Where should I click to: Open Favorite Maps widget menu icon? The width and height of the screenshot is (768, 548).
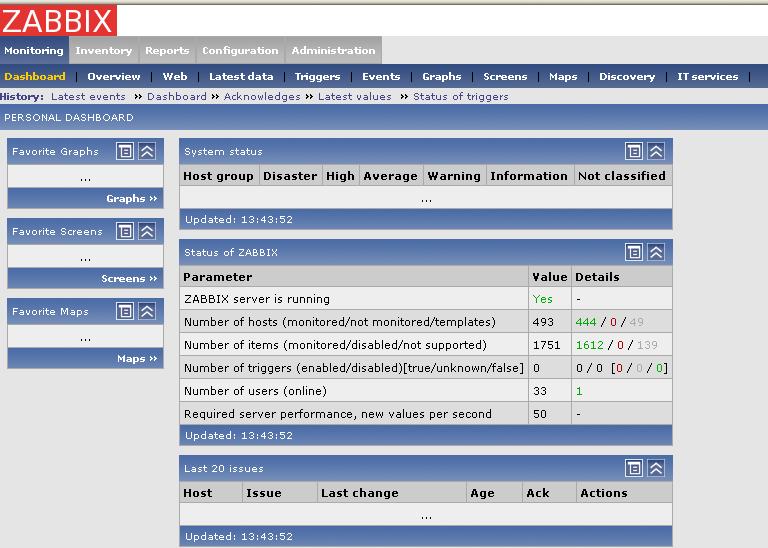[x=125, y=311]
